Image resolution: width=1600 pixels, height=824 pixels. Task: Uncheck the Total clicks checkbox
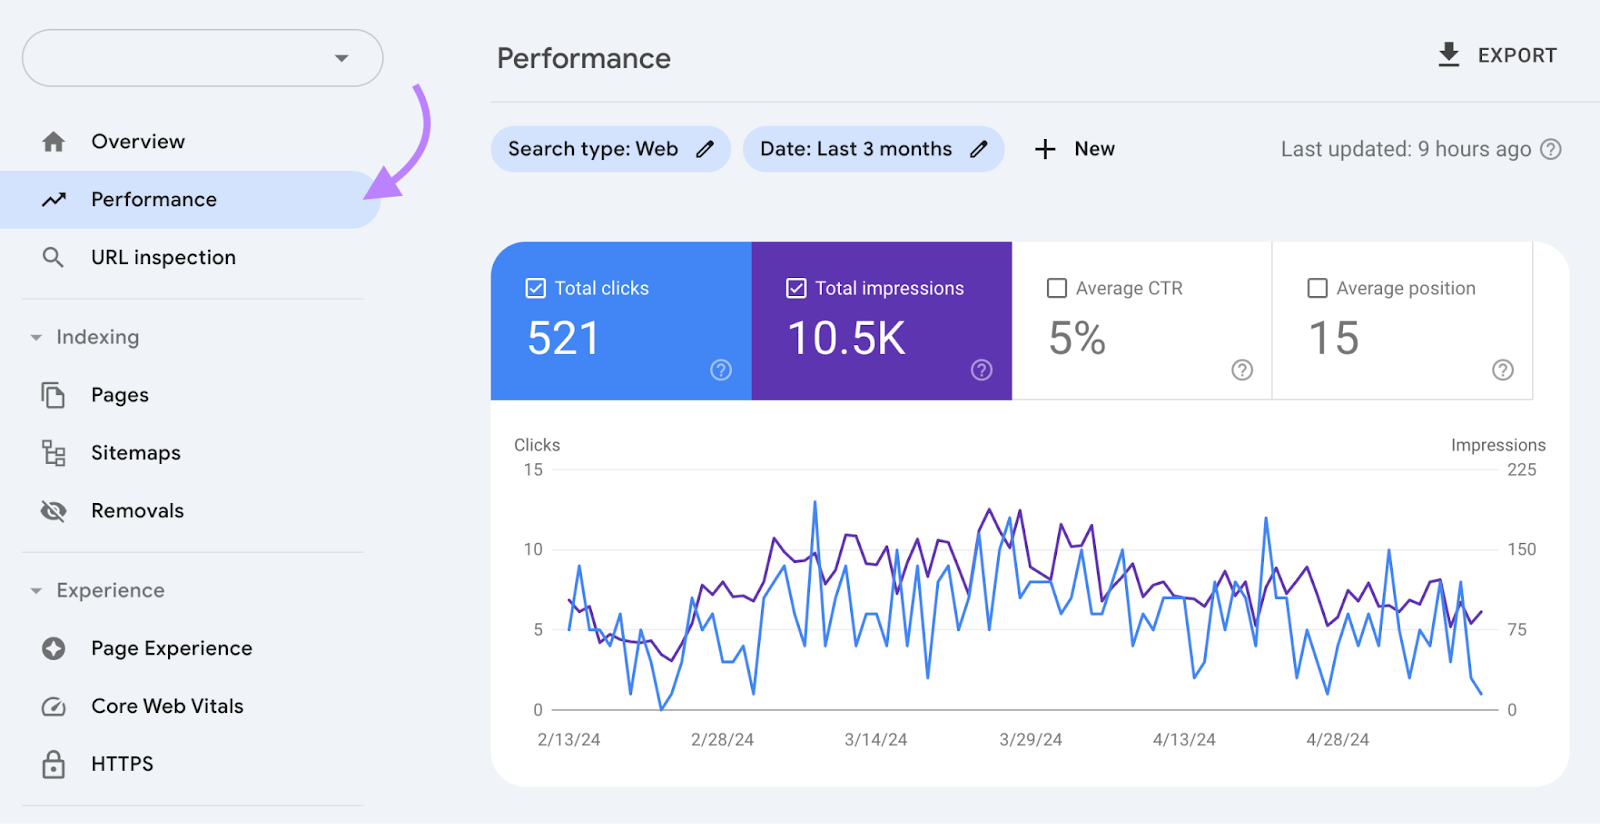[x=536, y=288]
